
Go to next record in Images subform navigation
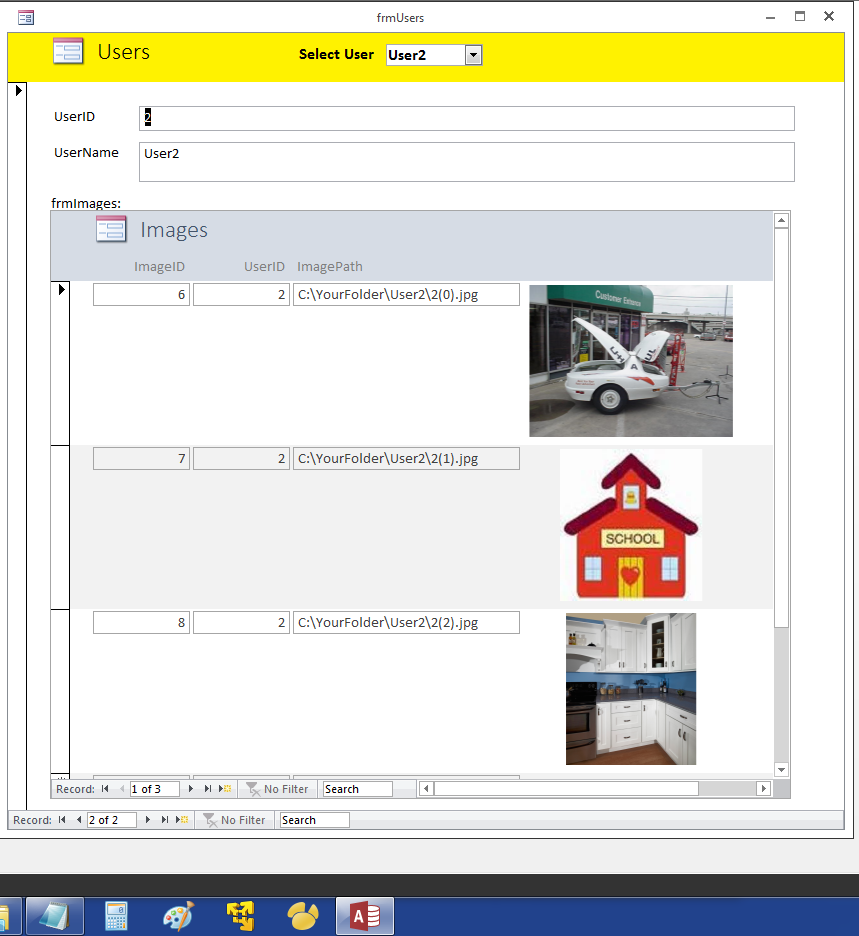(190, 789)
